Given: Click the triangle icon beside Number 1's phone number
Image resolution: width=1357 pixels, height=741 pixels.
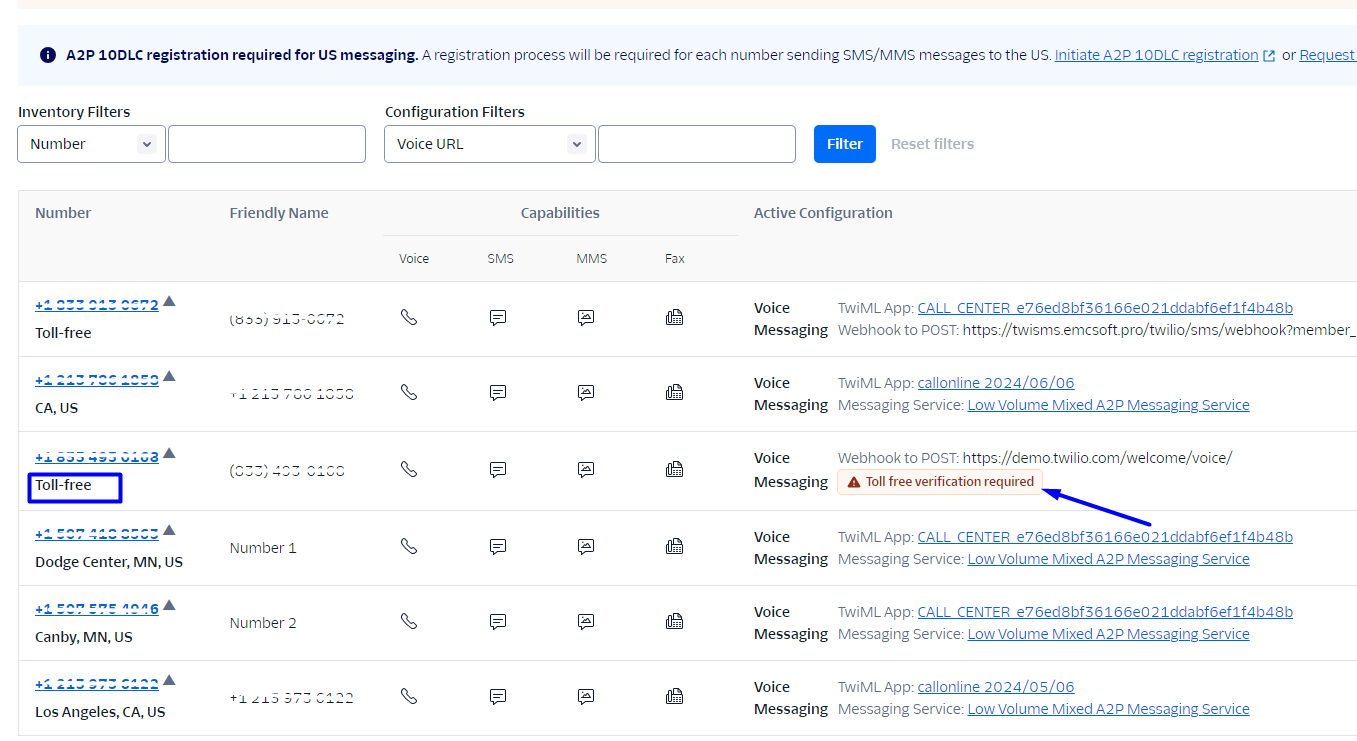Looking at the screenshot, I should coord(169,530).
